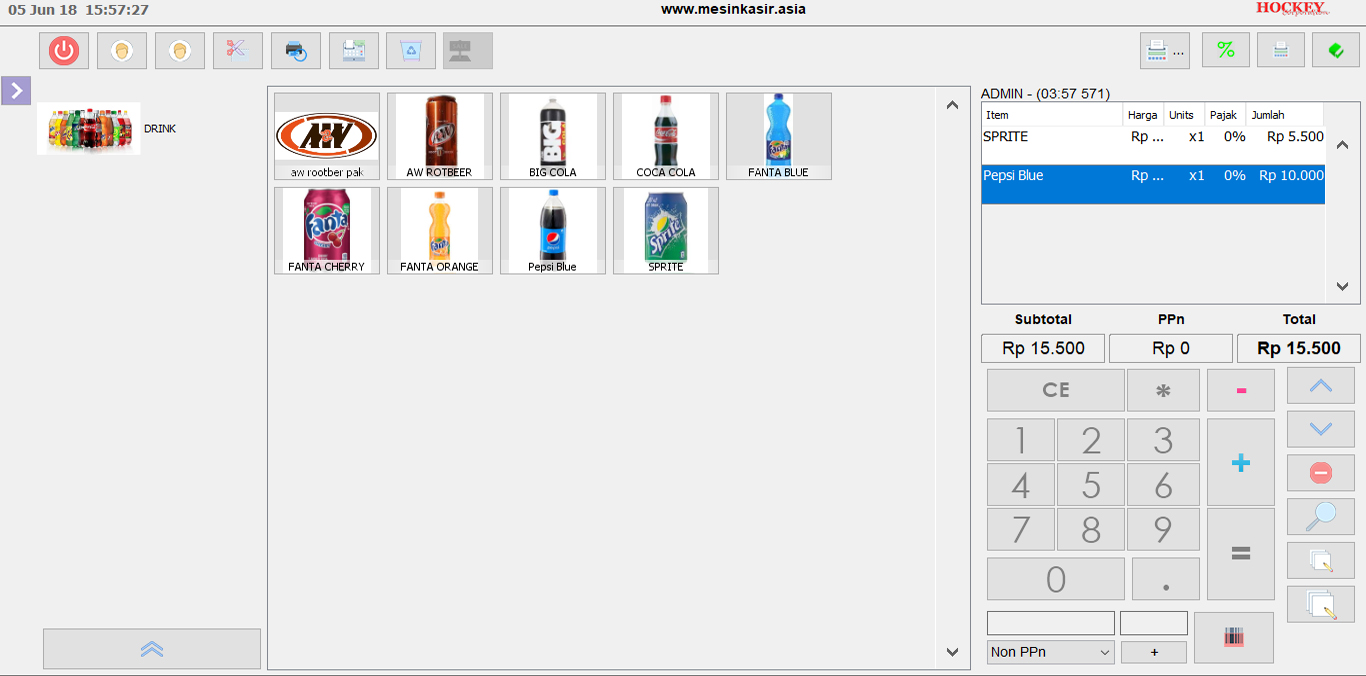This screenshot has width=1366, height=676.
Task: Click the Harga column header
Action: 1143,115
